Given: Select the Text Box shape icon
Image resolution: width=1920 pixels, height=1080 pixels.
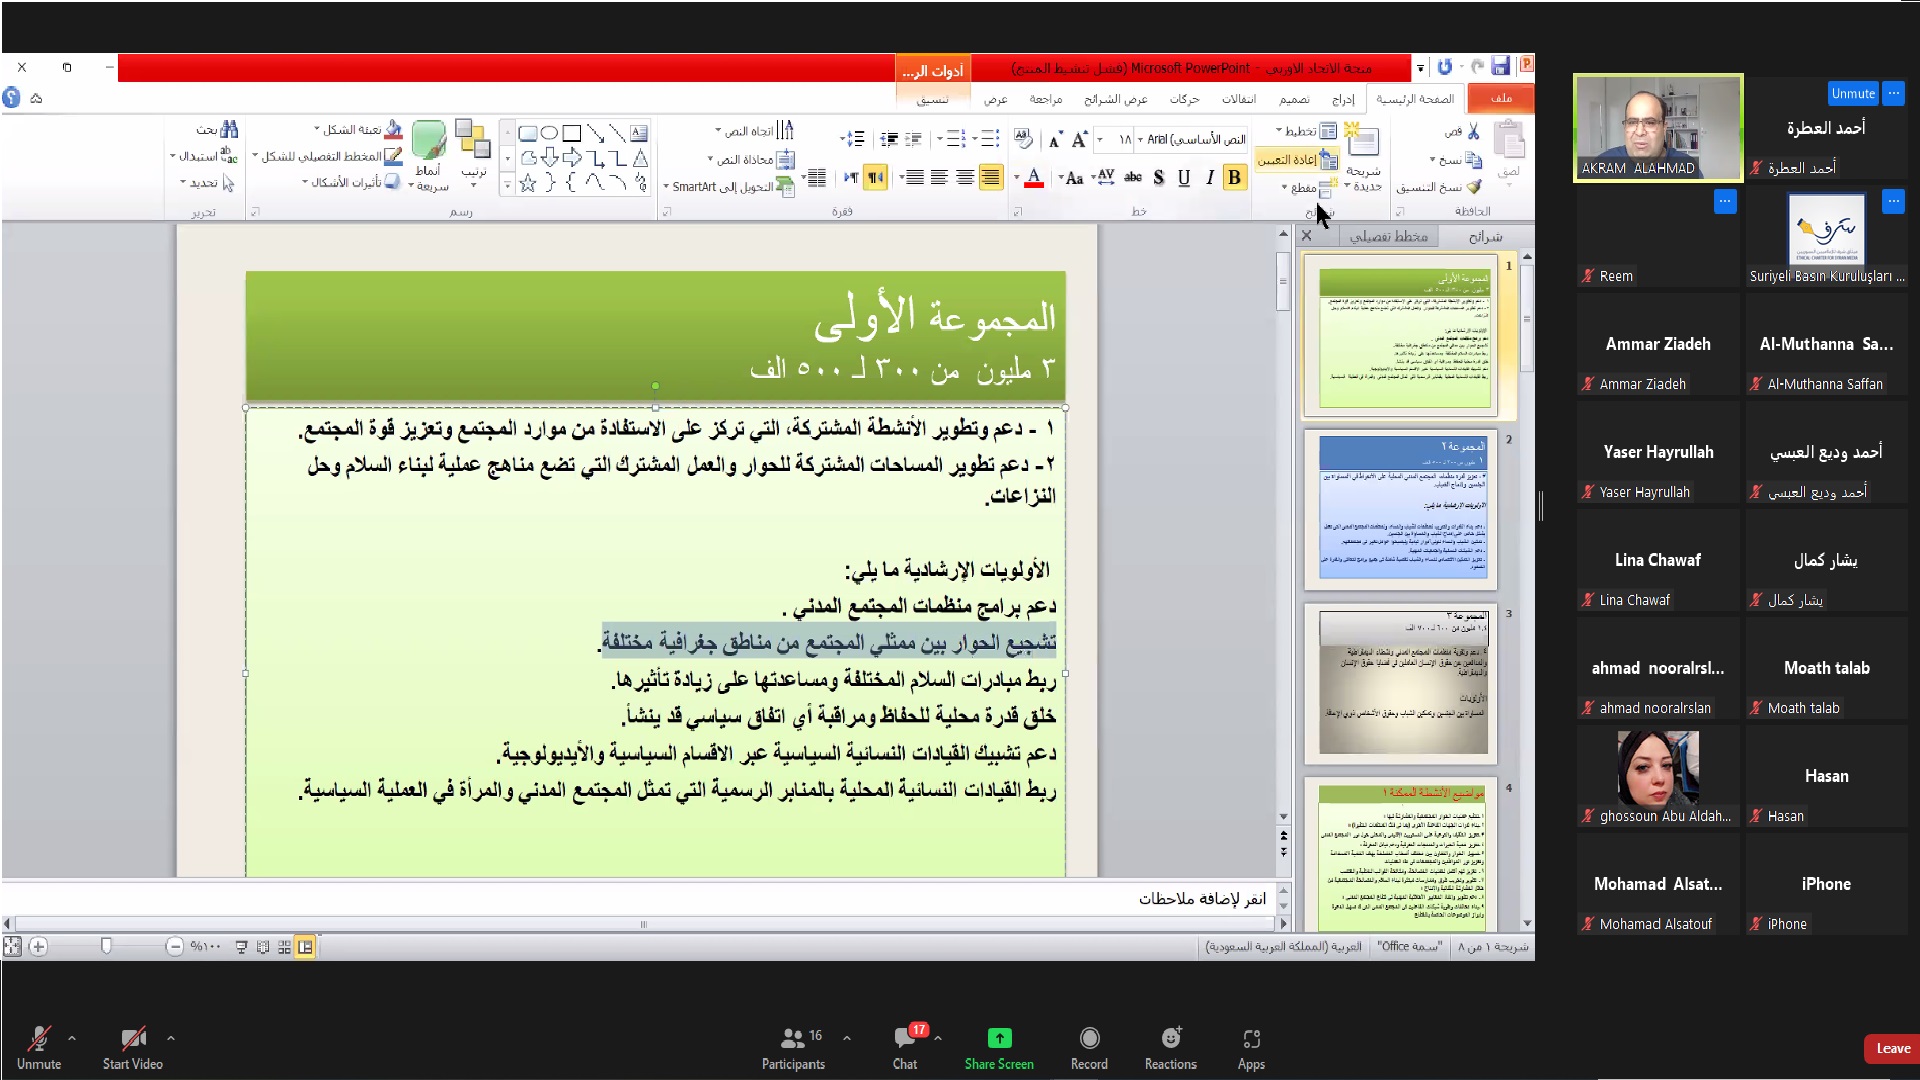Looking at the screenshot, I should [639, 133].
